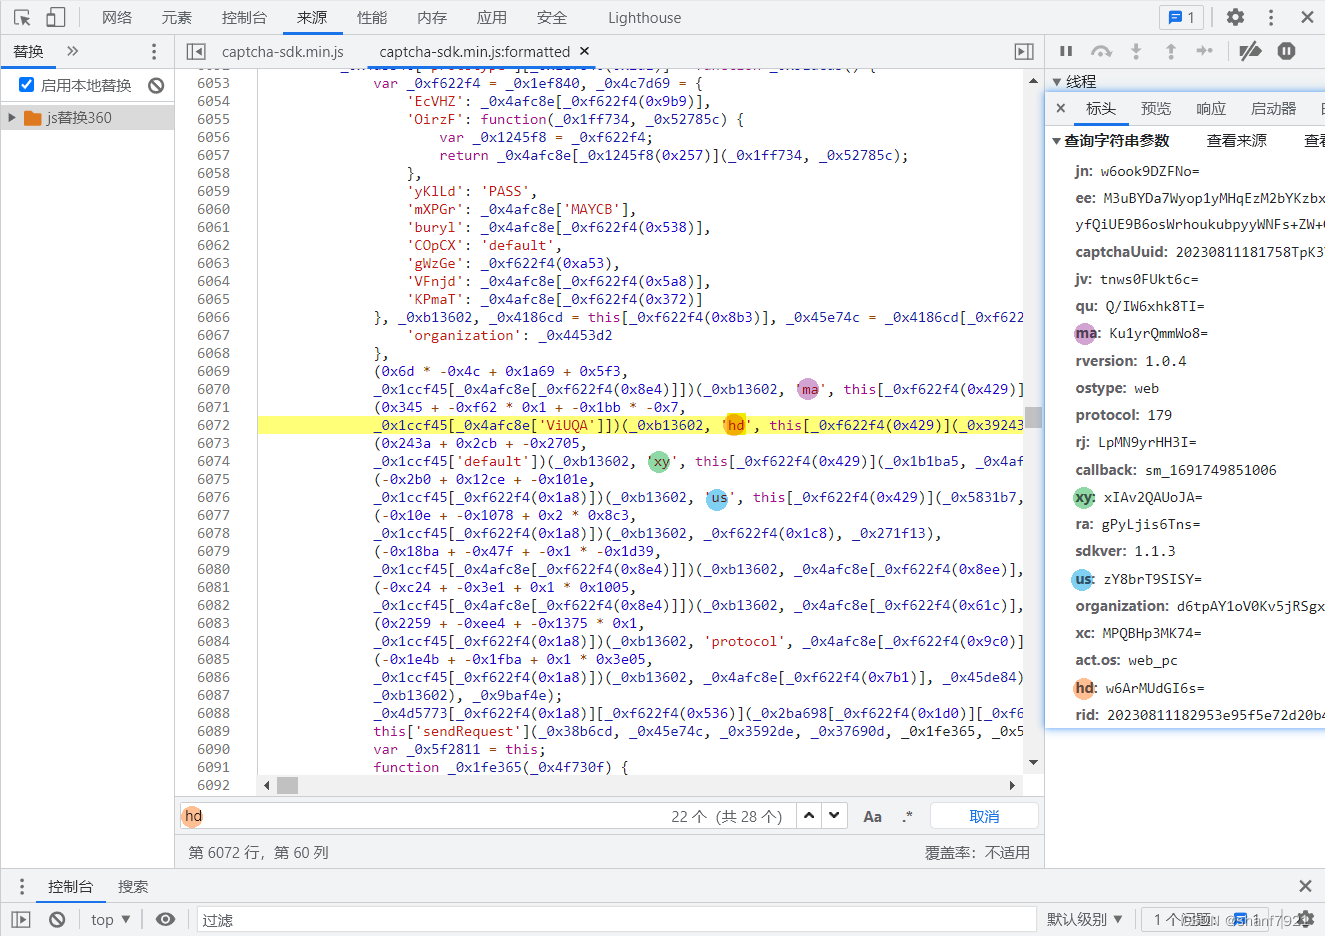
Task: Toggle the device toolbar icon
Action: point(56,17)
